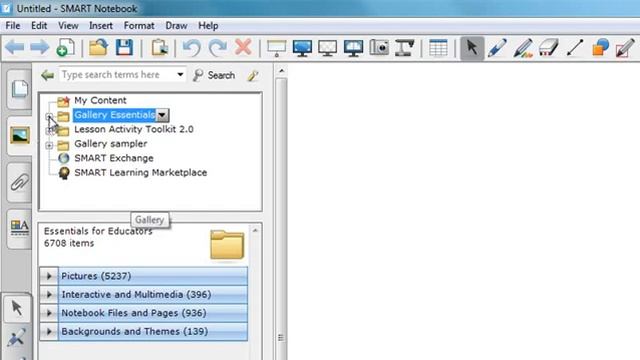Select the Shapes tool
The image size is (640, 360).
(600, 47)
